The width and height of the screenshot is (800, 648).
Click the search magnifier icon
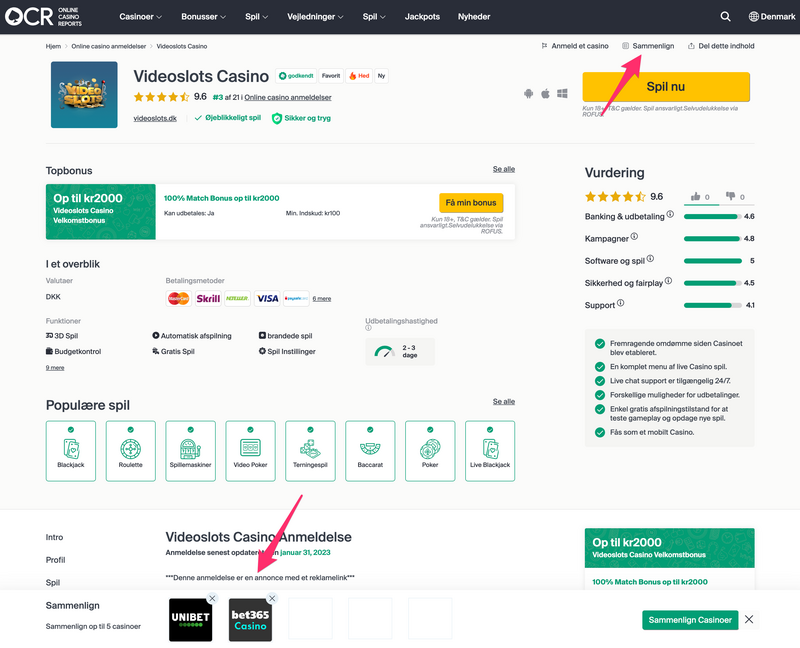click(725, 16)
